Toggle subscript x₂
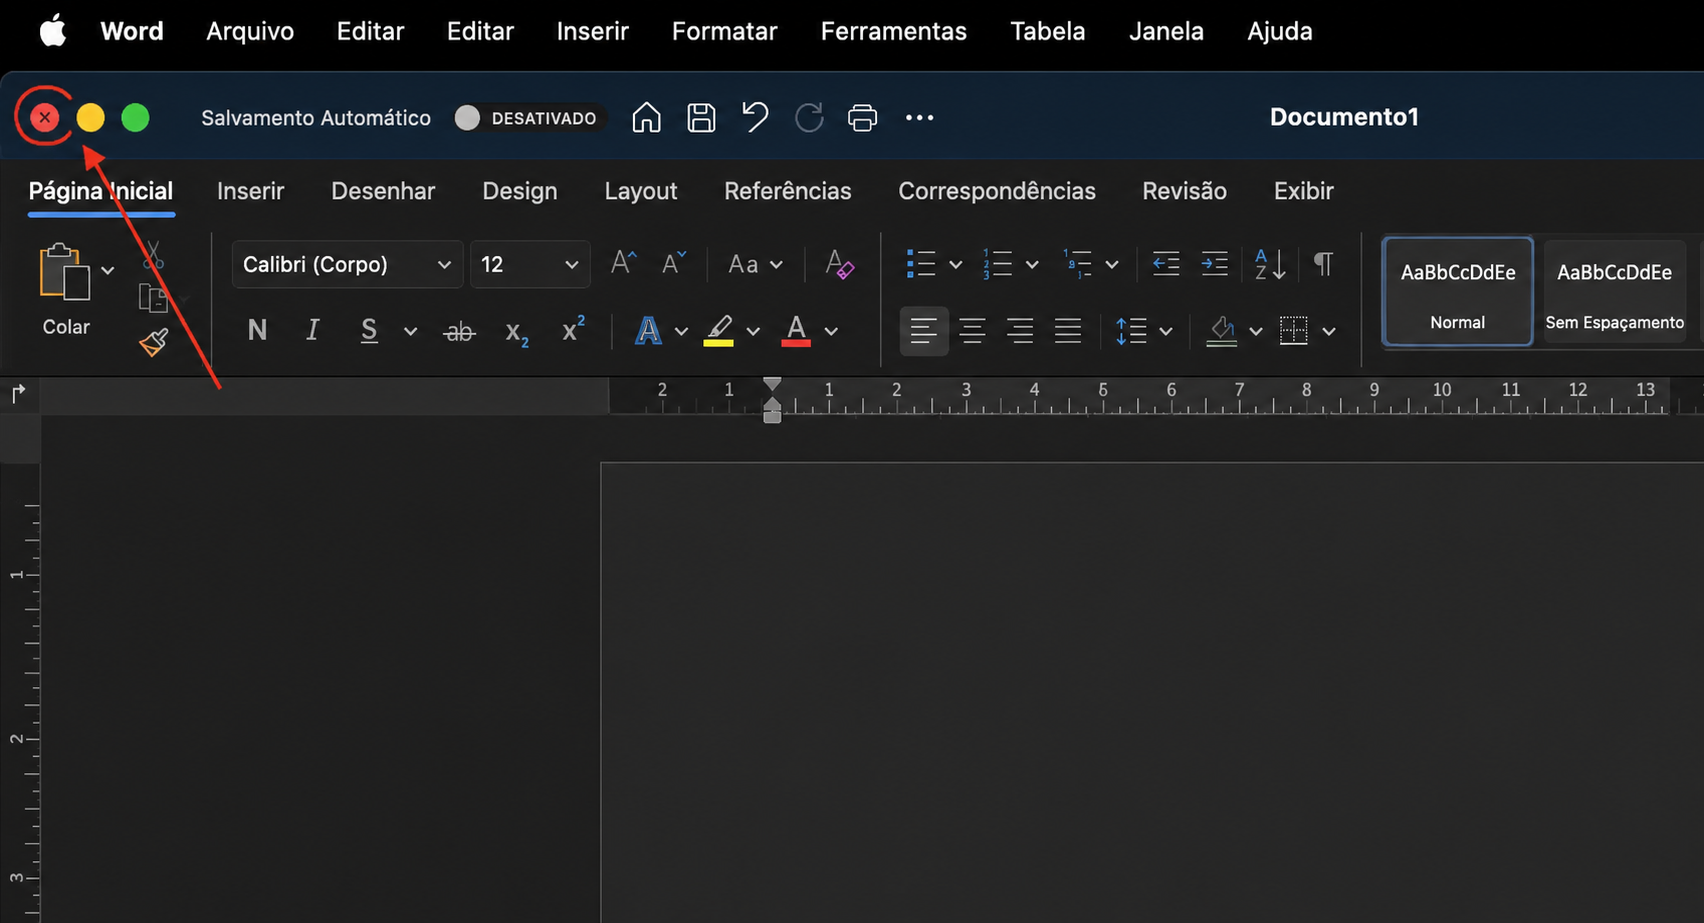This screenshot has width=1704, height=923. coord(516,333)
